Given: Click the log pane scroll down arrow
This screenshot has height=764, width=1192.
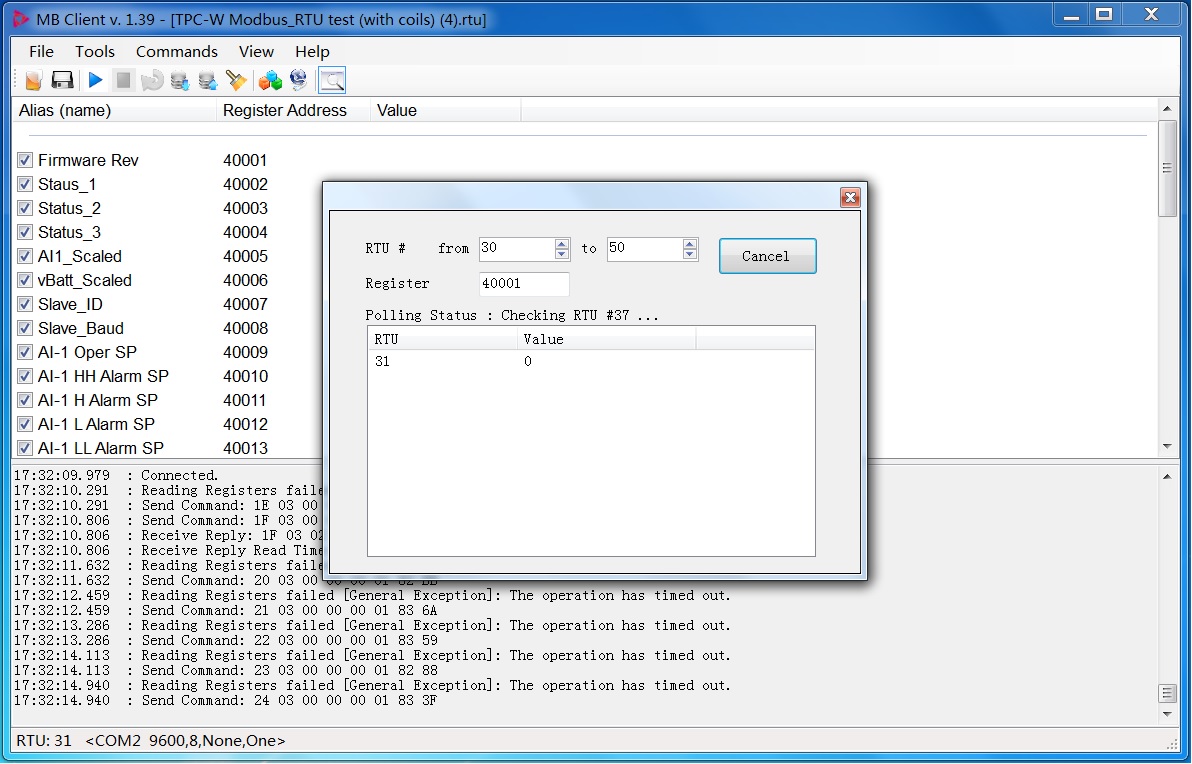Looking at the screenshot, I should 1167,714.
